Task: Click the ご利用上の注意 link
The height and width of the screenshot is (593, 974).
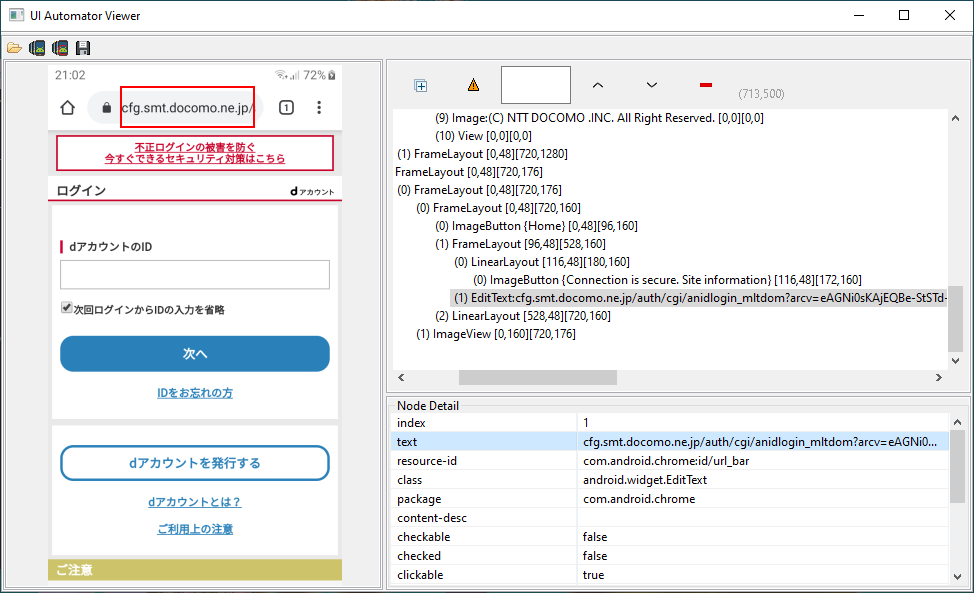Action: (x=195, y=529)
